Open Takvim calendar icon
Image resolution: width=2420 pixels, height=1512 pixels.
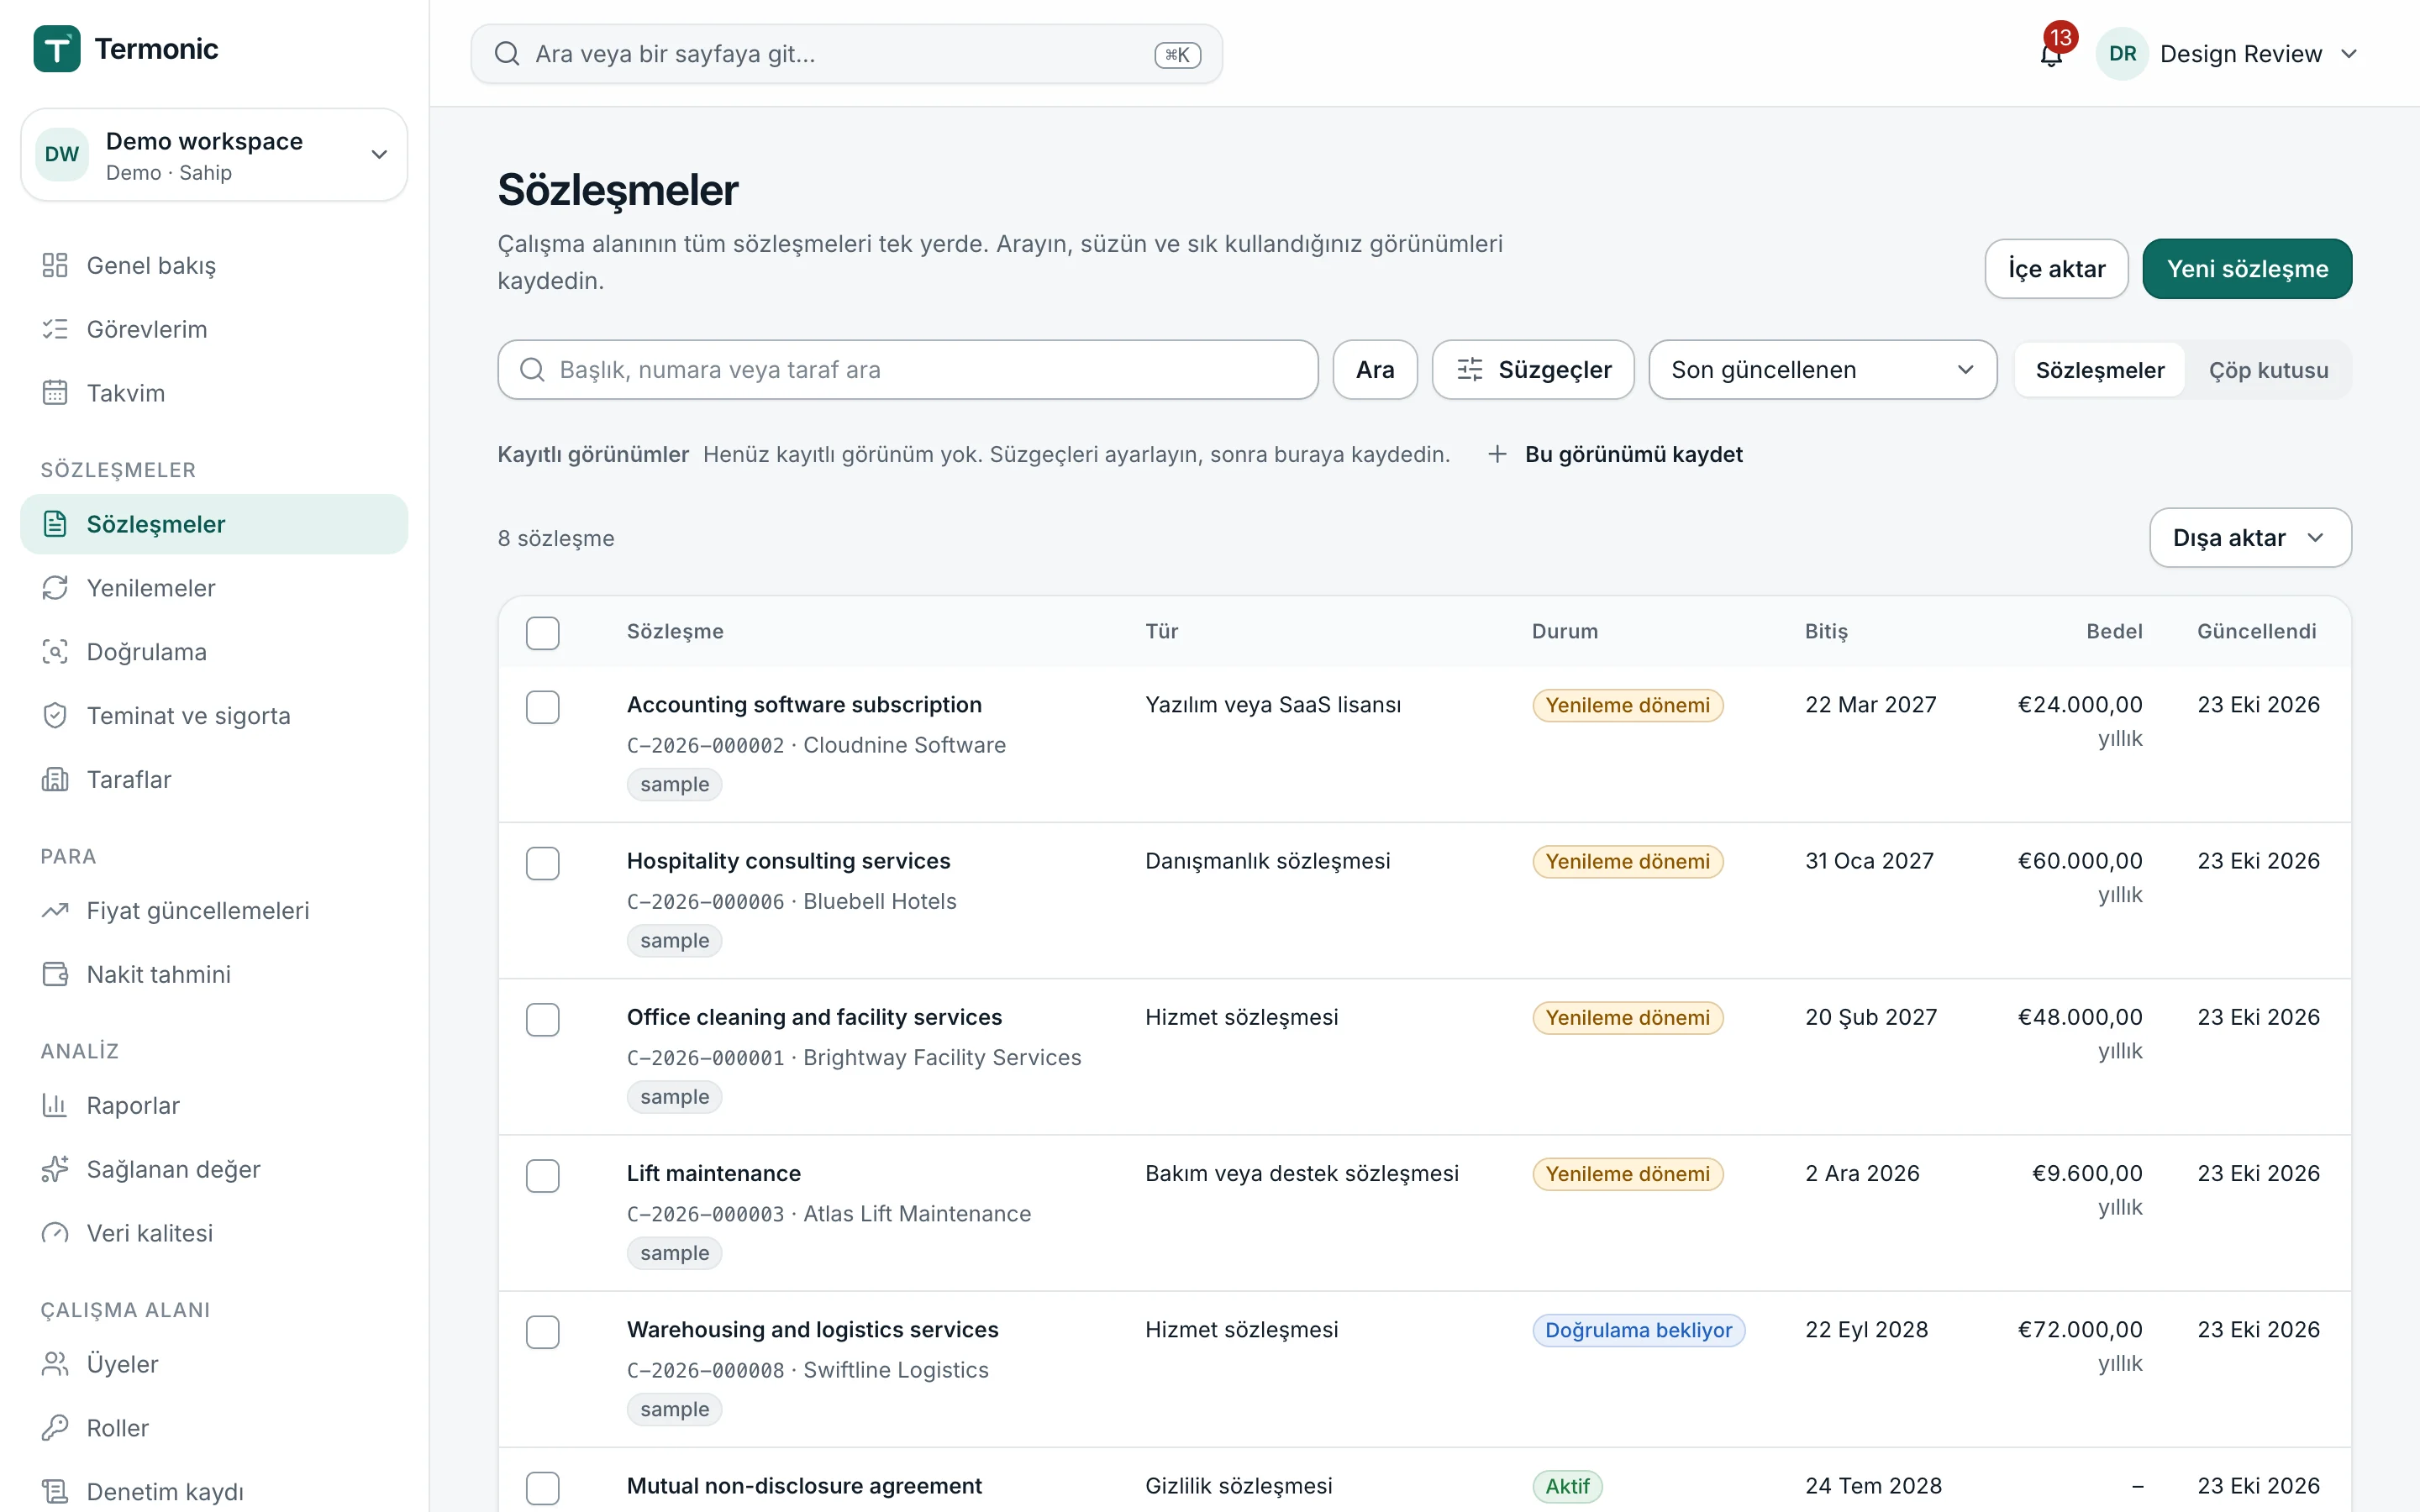click(55, 393)
